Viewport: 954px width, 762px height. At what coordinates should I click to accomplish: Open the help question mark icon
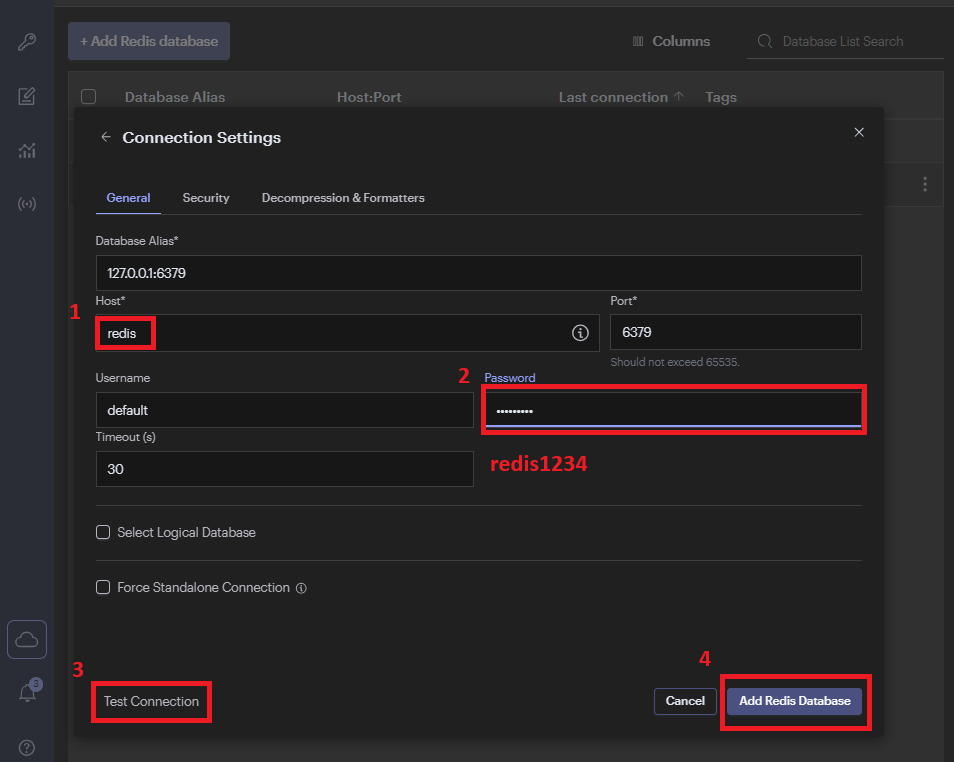point(27,747)
